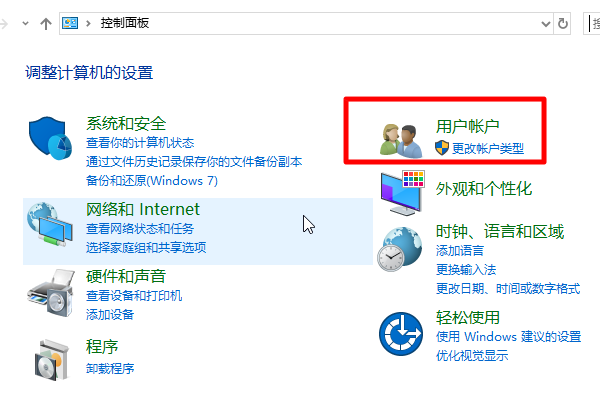Select the 控制面板 breadcrumb item
Viewport: 600px width, 400px height.
[125, 23]
